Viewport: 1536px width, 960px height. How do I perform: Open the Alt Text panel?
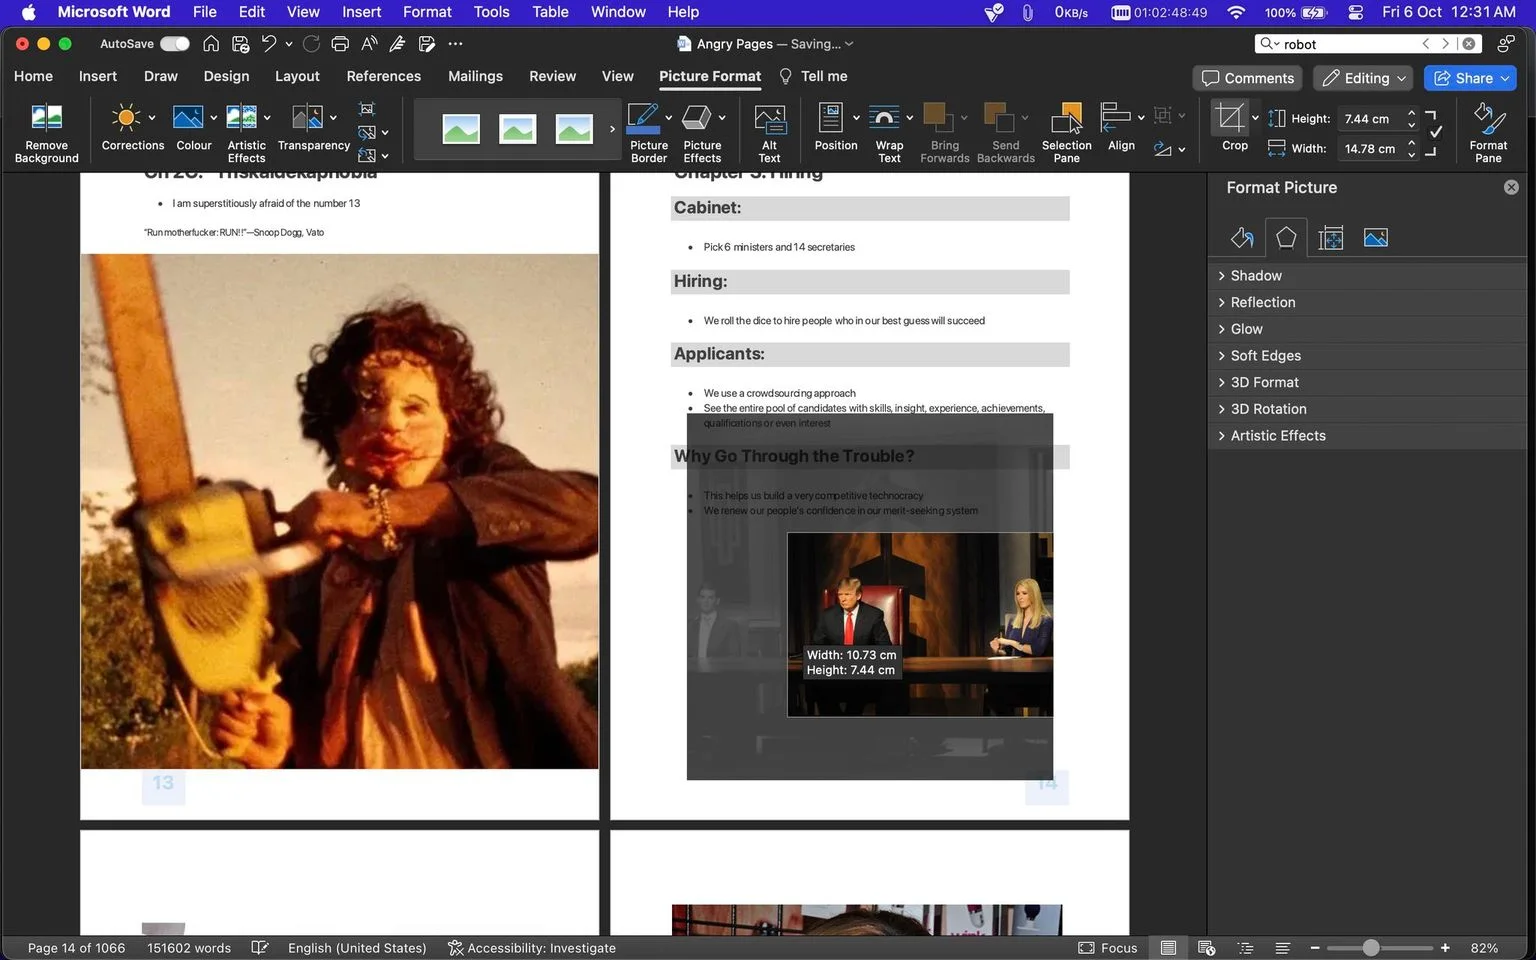(769, 132)
